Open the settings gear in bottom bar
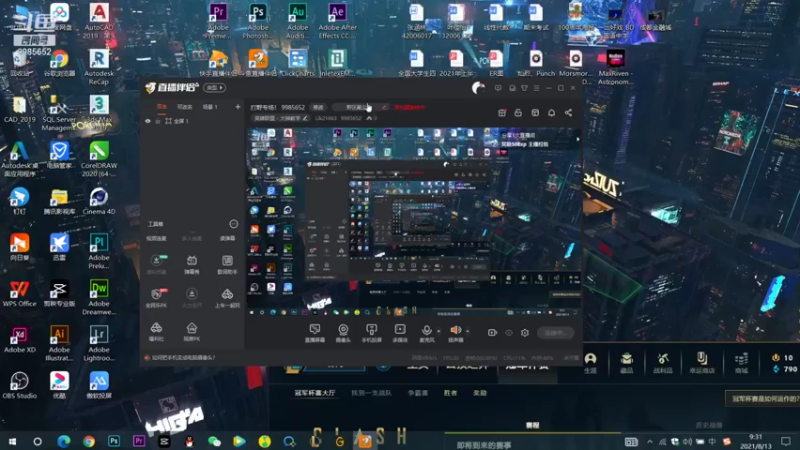 point(524,333)
